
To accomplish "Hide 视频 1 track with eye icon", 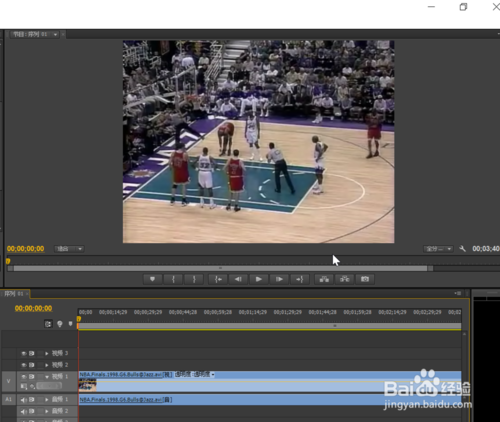I will (x=24, y=377).
